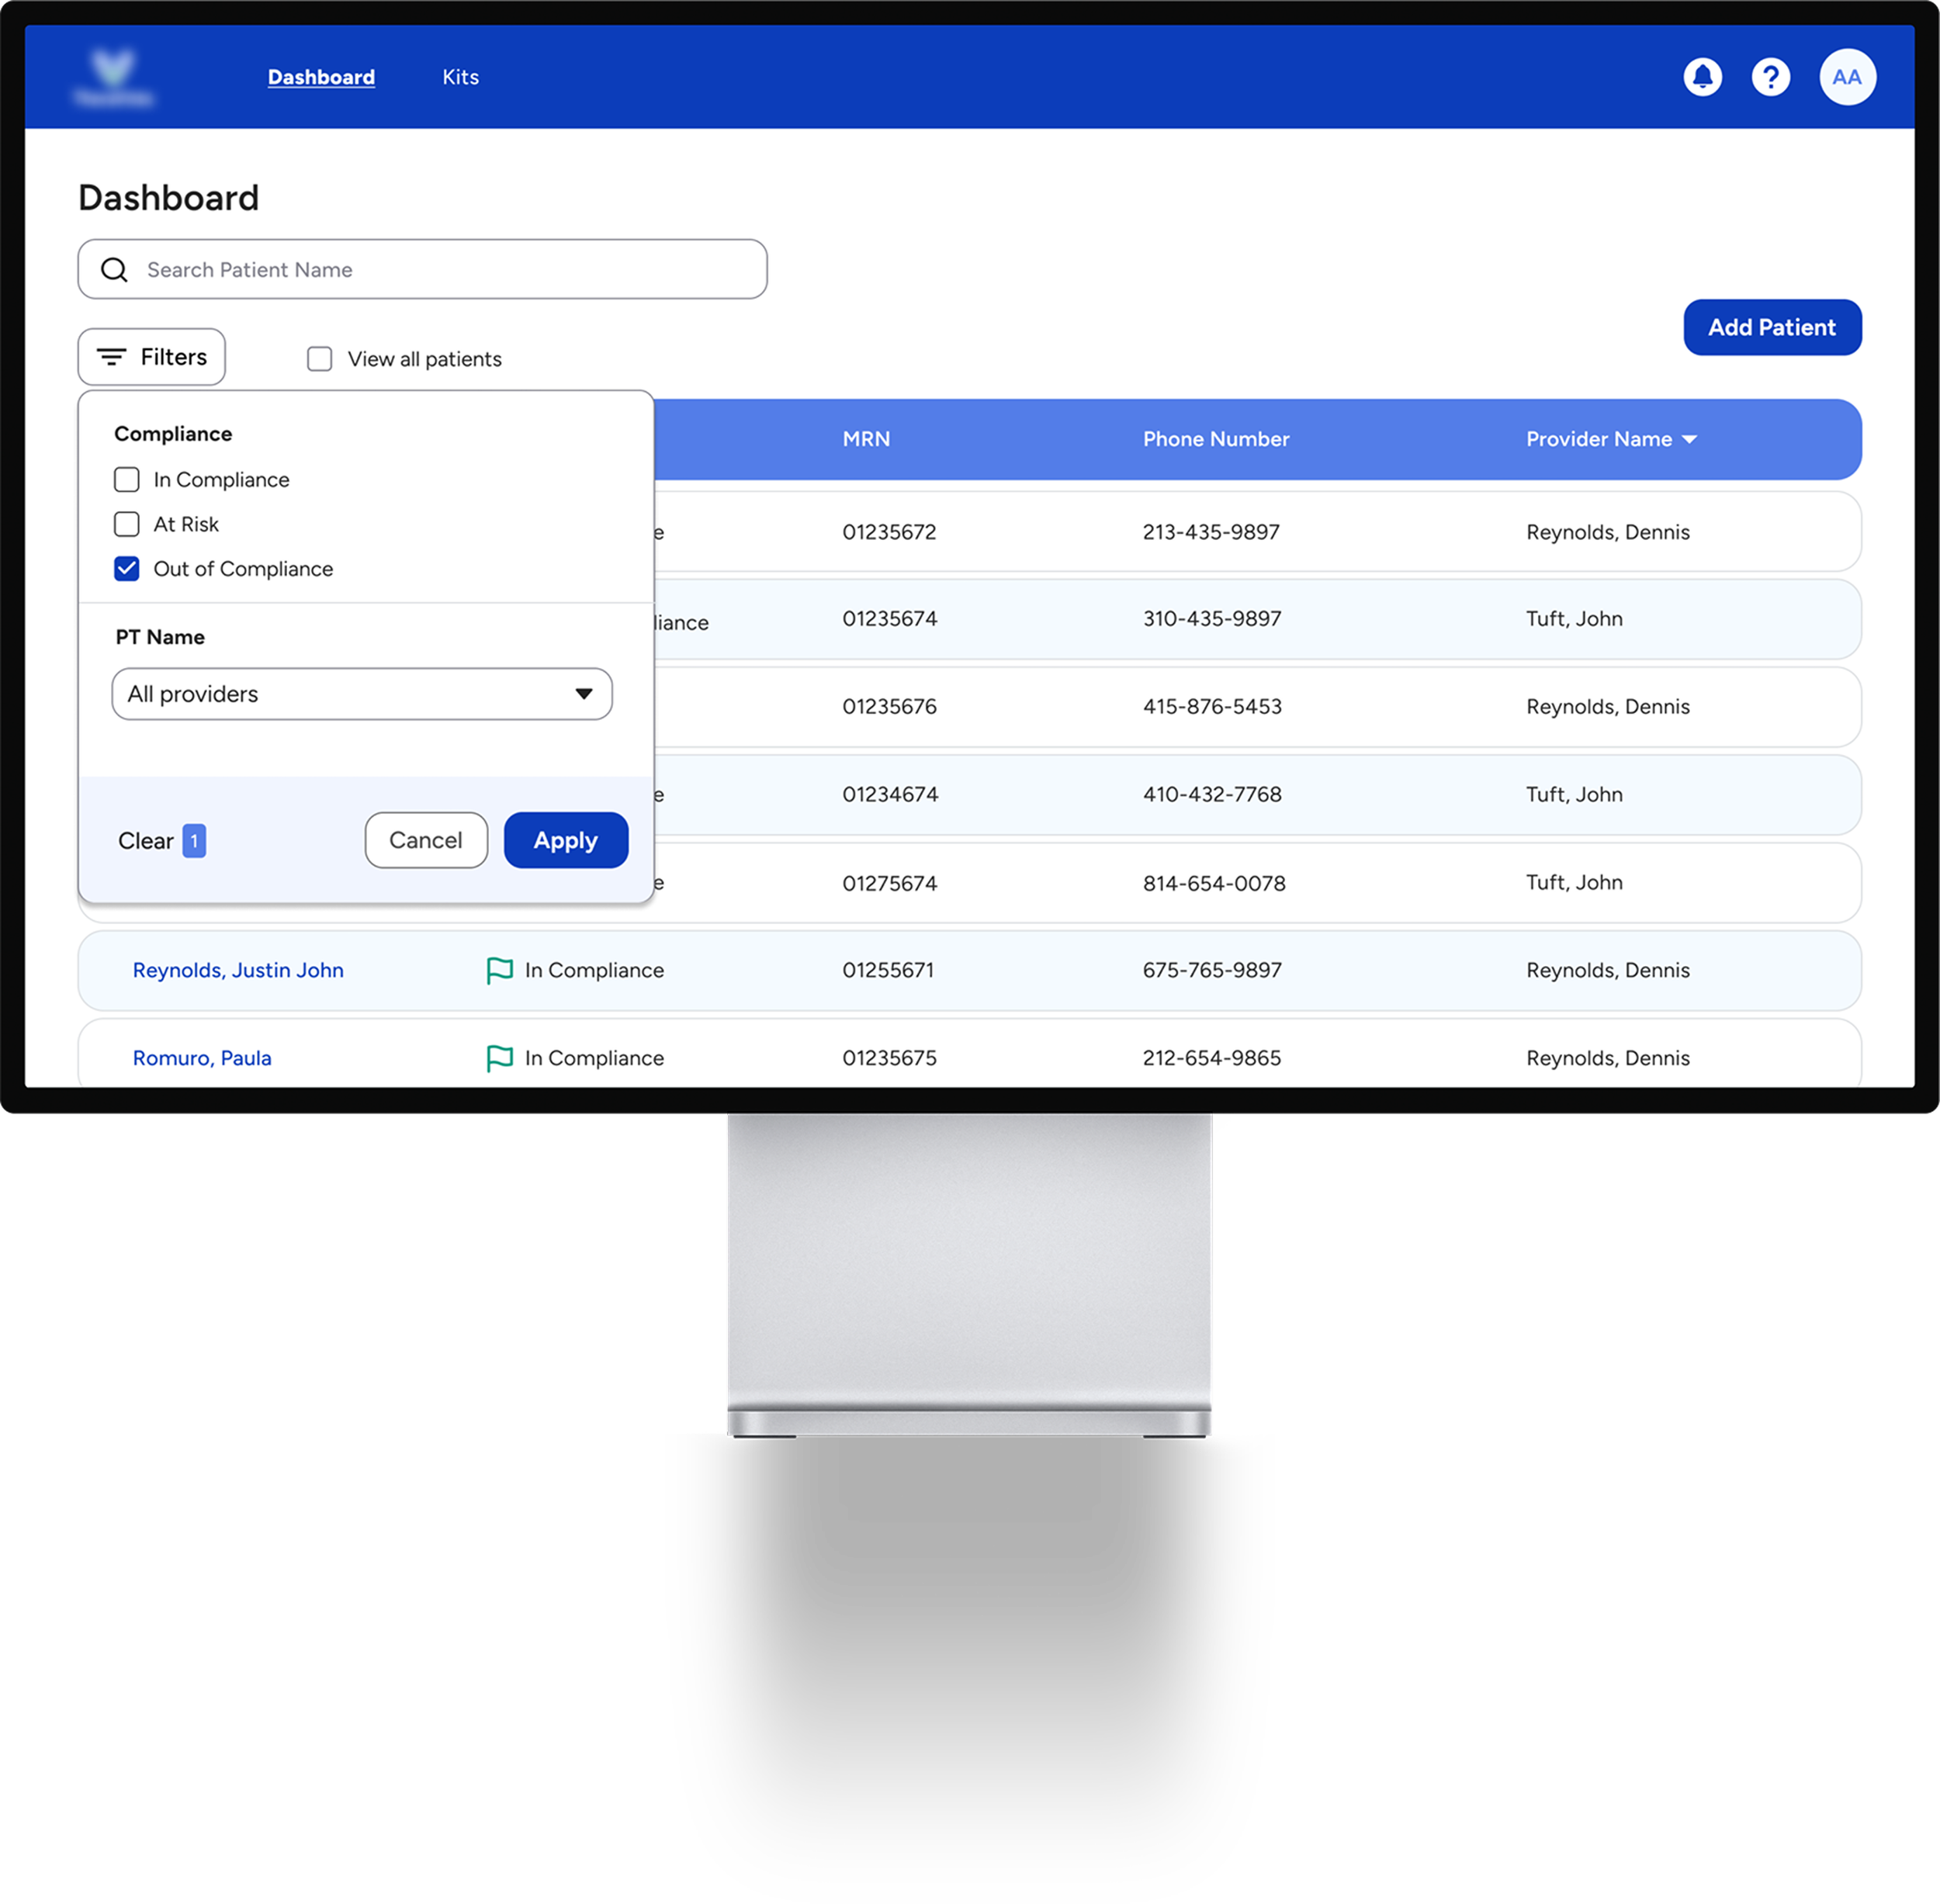Check the In Compliance filter
Screen dimensions: 1940x1904
pyautogui.click(x=126, y=479)
